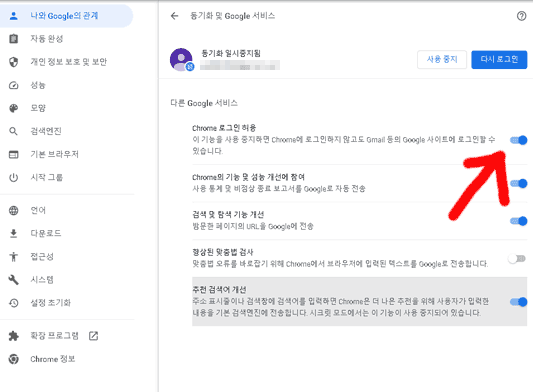Click the person icon beside 나와 Google의 관계

point(14,16)
